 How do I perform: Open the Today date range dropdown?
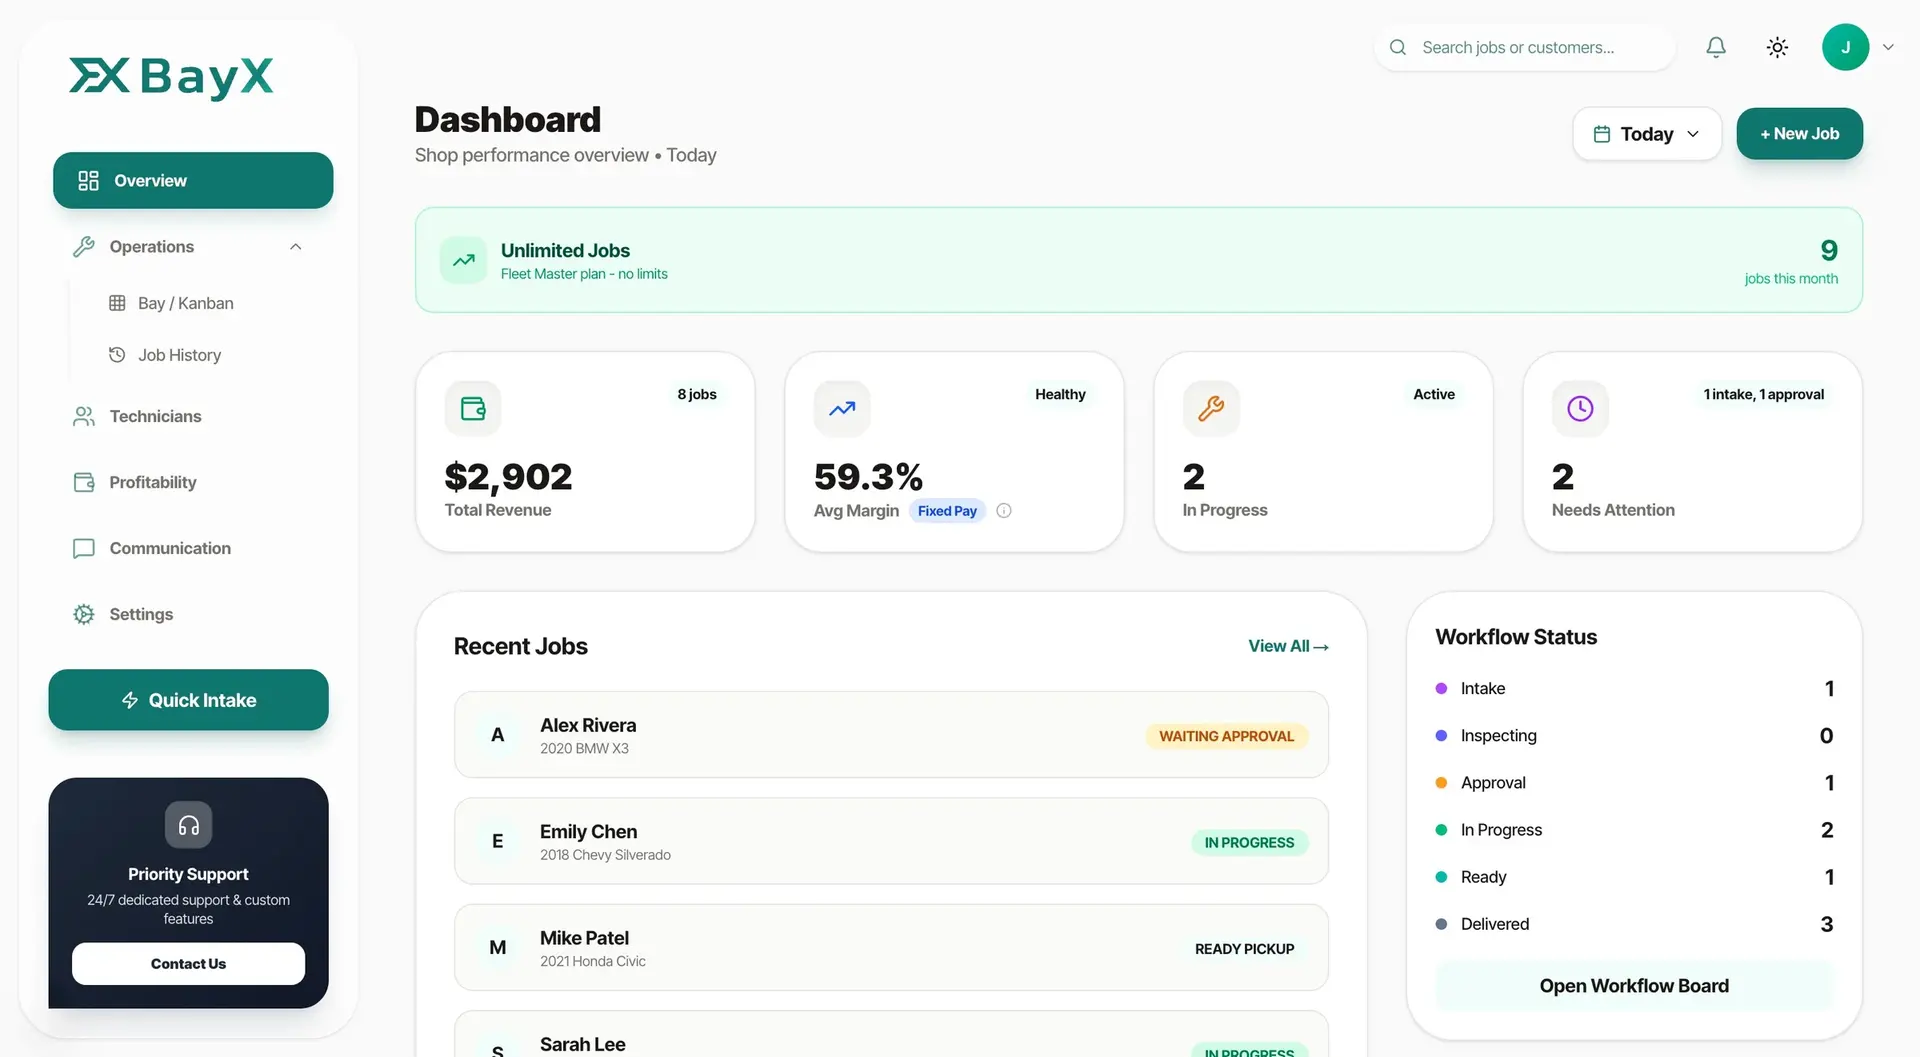coord(1647,134)
